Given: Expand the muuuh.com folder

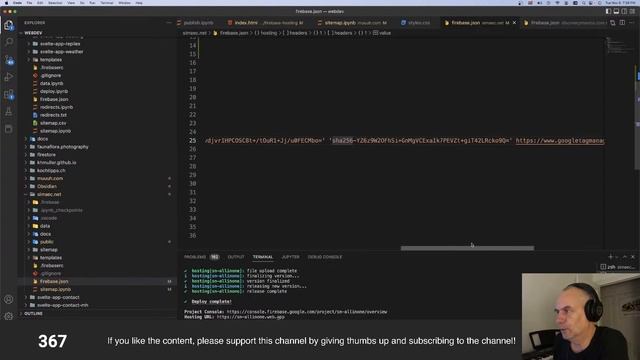Looking at the screenshot, I should click(50, 178).
